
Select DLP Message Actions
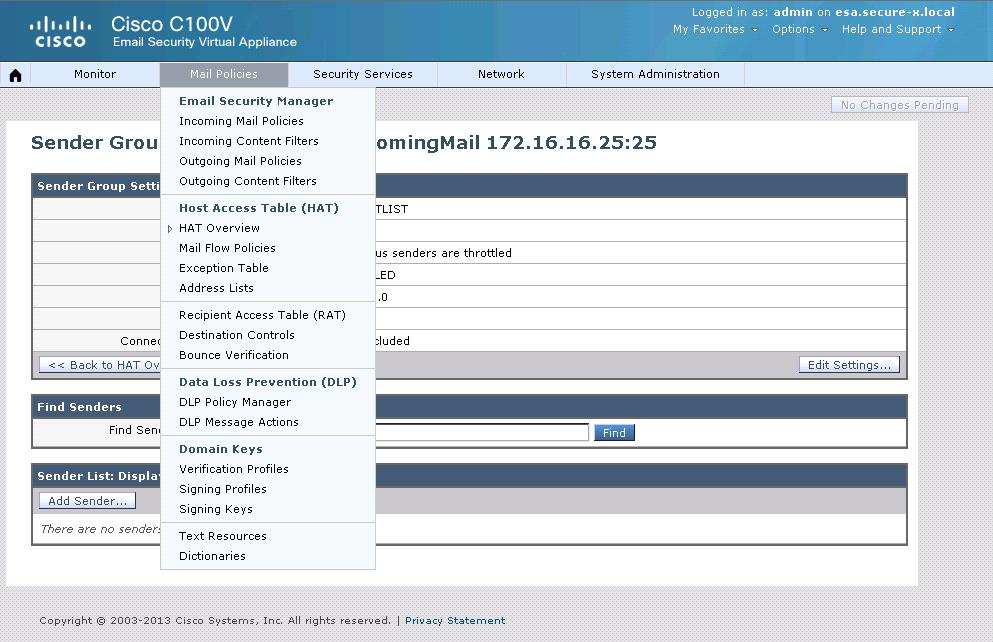pos(239,422)
